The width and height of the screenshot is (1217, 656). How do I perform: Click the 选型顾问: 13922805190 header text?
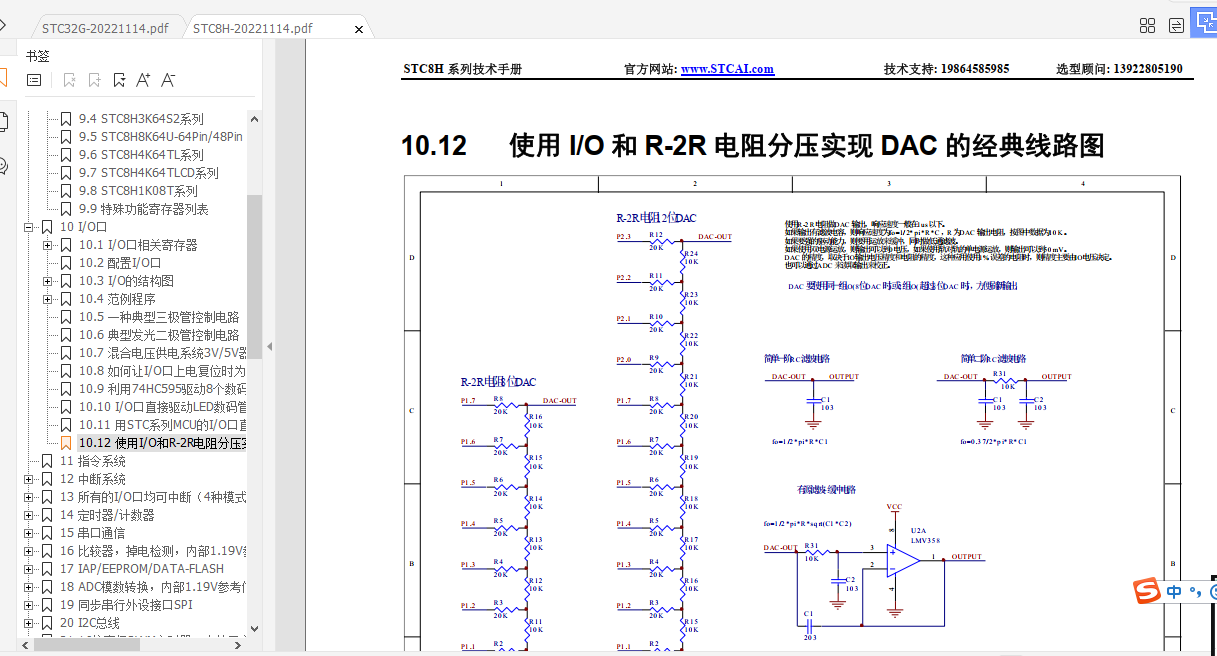pyautogui.click(x=1119, y=69)
